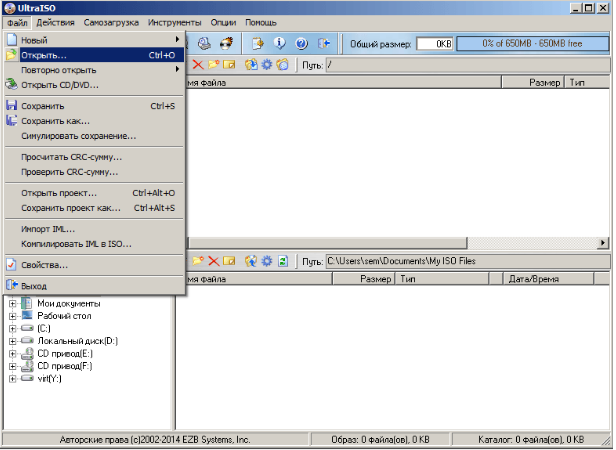Screen dimensions: 616x450
Task: Select Сохранить как... menu entry
Action: (94, 121)
